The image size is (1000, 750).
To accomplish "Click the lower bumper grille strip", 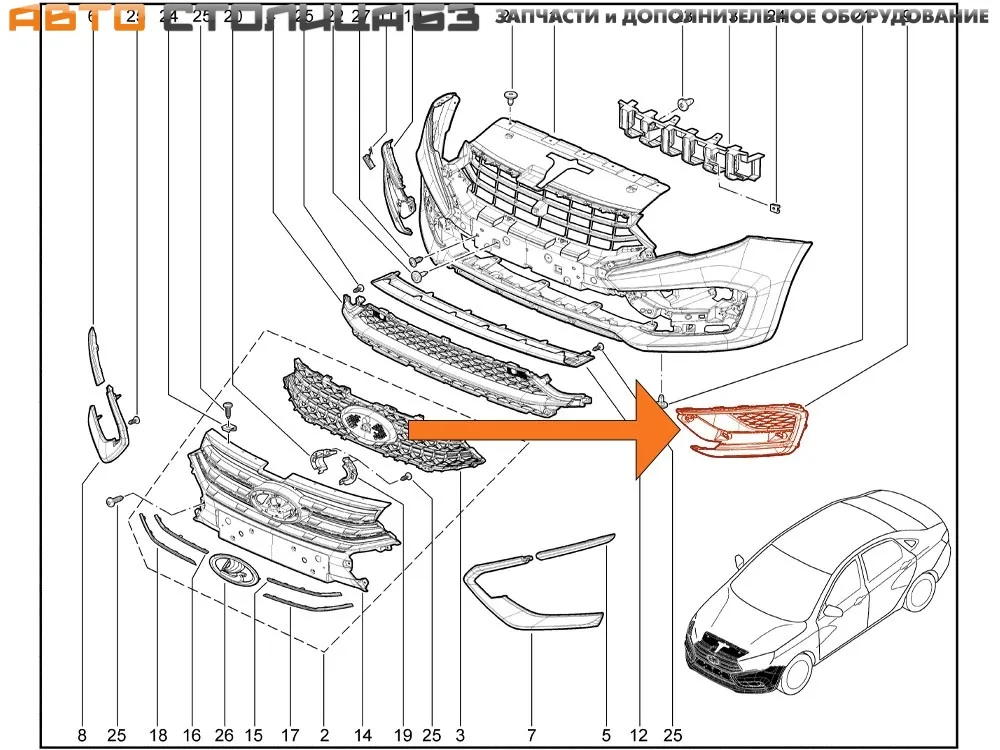I will 460,350.
